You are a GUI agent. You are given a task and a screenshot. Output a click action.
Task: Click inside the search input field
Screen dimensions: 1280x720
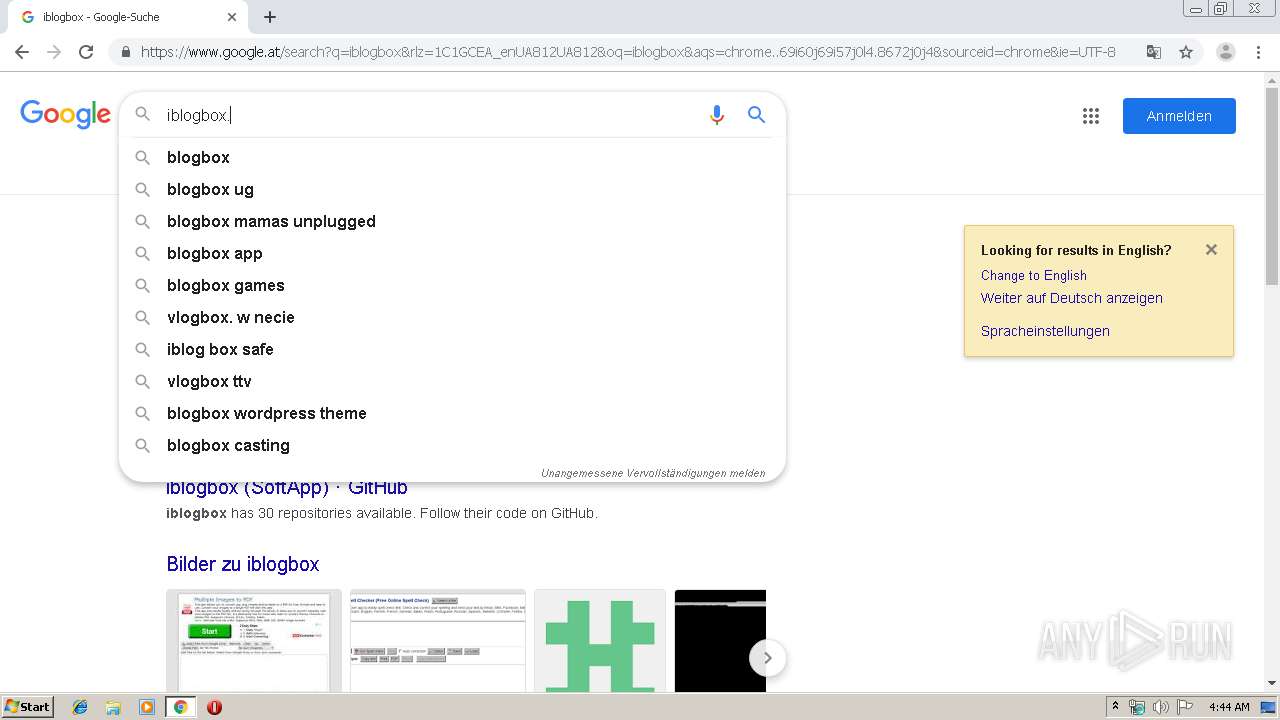[430, 115]
